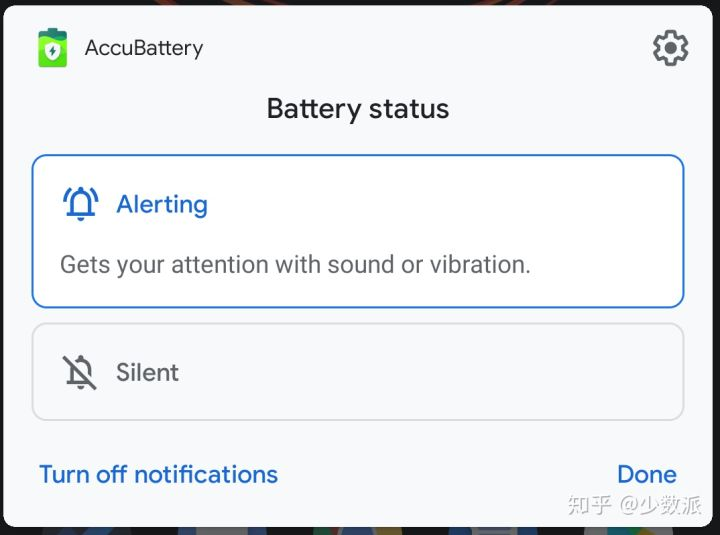
Task: Tap the ringing bell icon beside Alerting
Action: 80,204
